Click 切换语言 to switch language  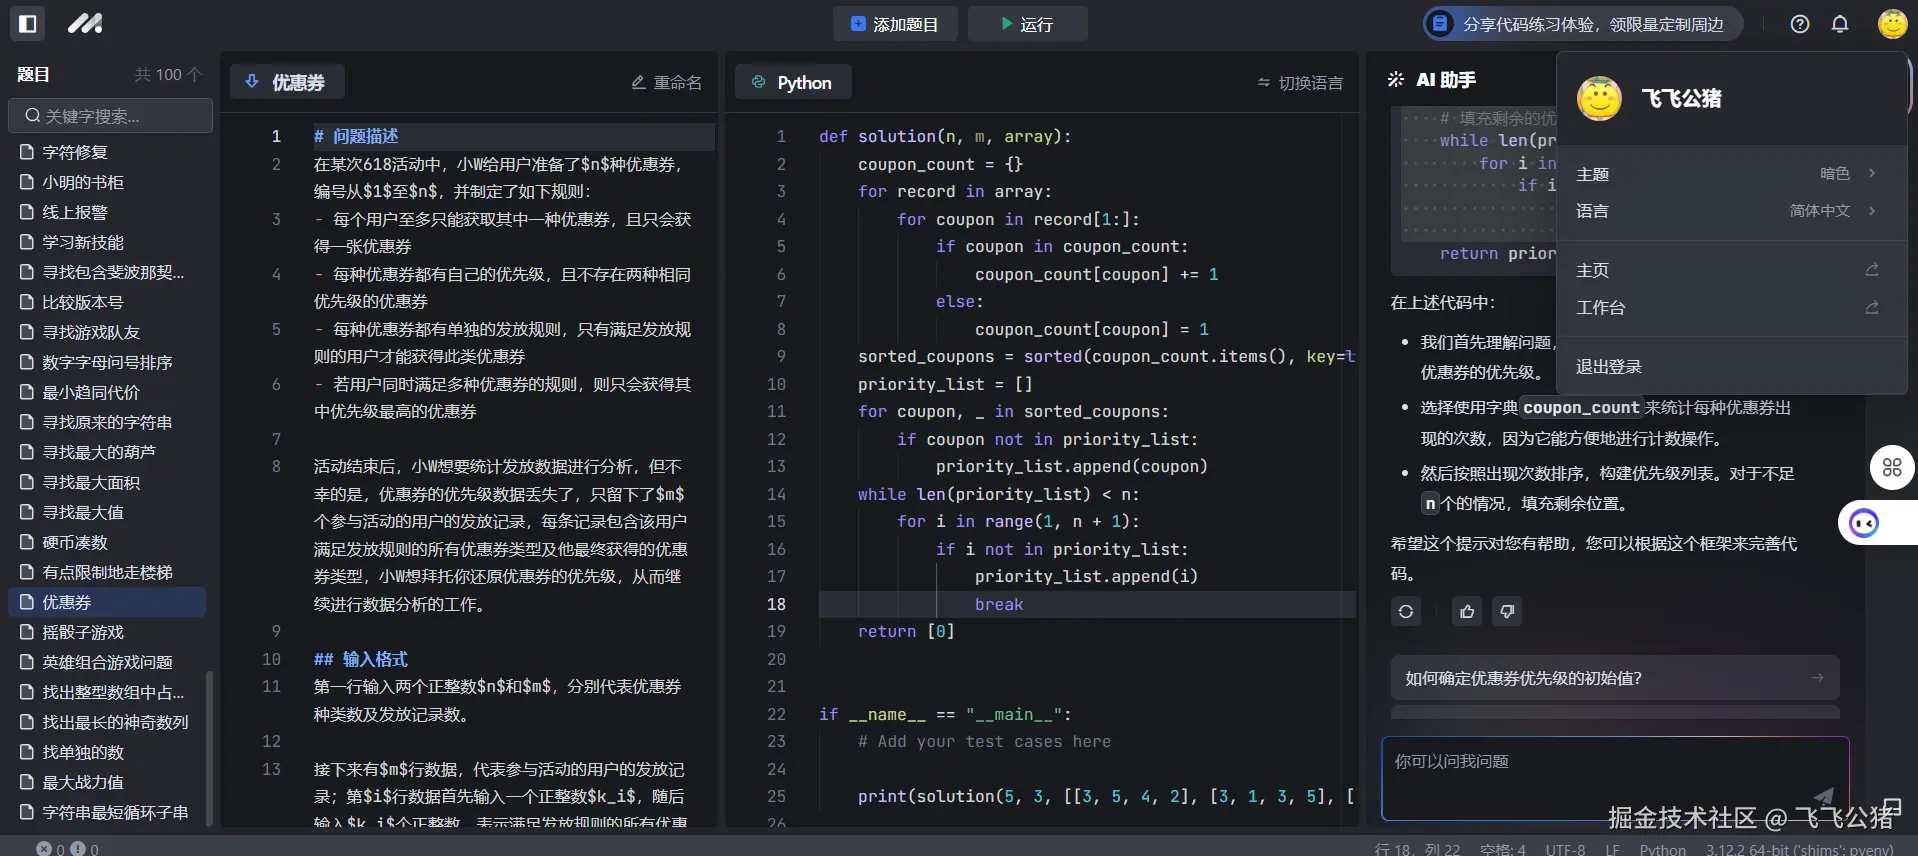(x=1300, y=82)
